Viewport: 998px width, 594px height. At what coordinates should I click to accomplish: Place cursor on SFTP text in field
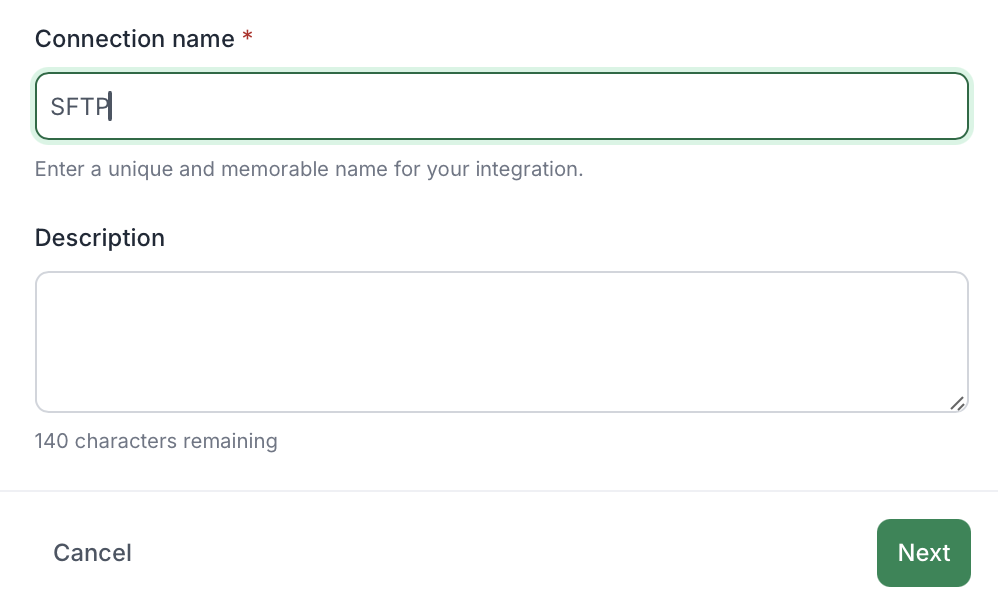pyautogui.click(x=80, y=106)
